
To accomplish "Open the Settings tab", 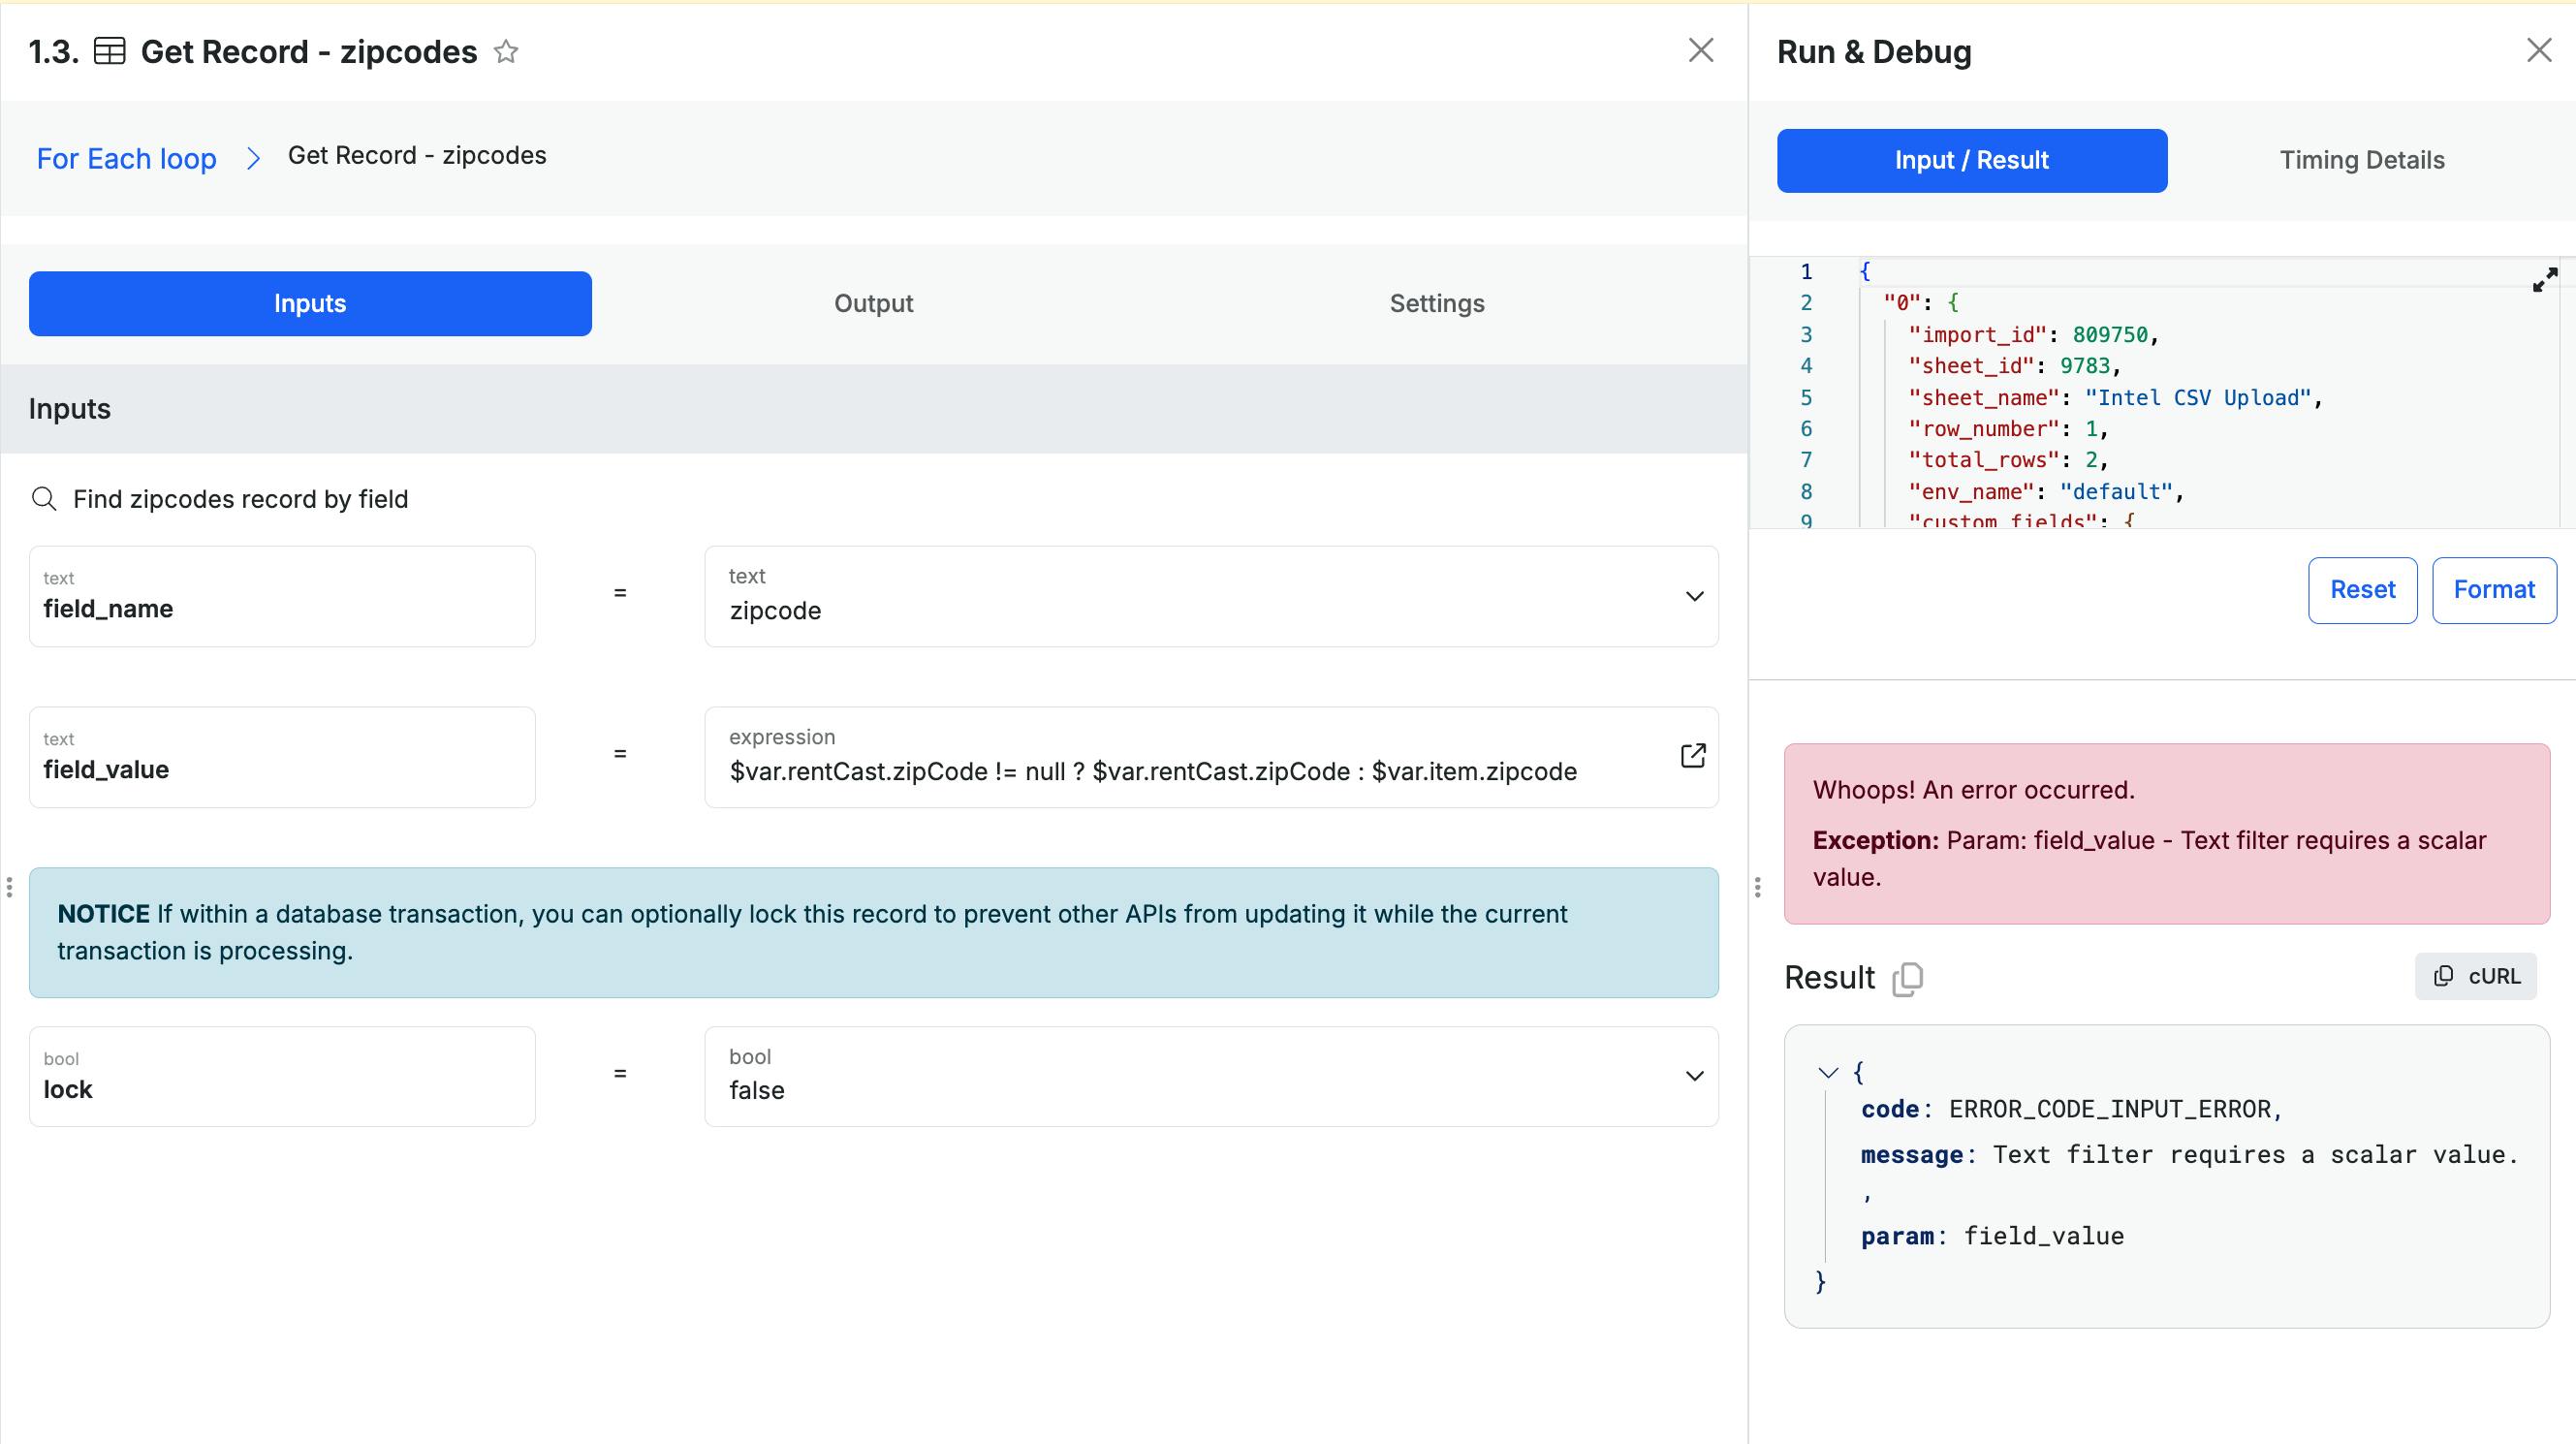I will [x=1437, y=303].
